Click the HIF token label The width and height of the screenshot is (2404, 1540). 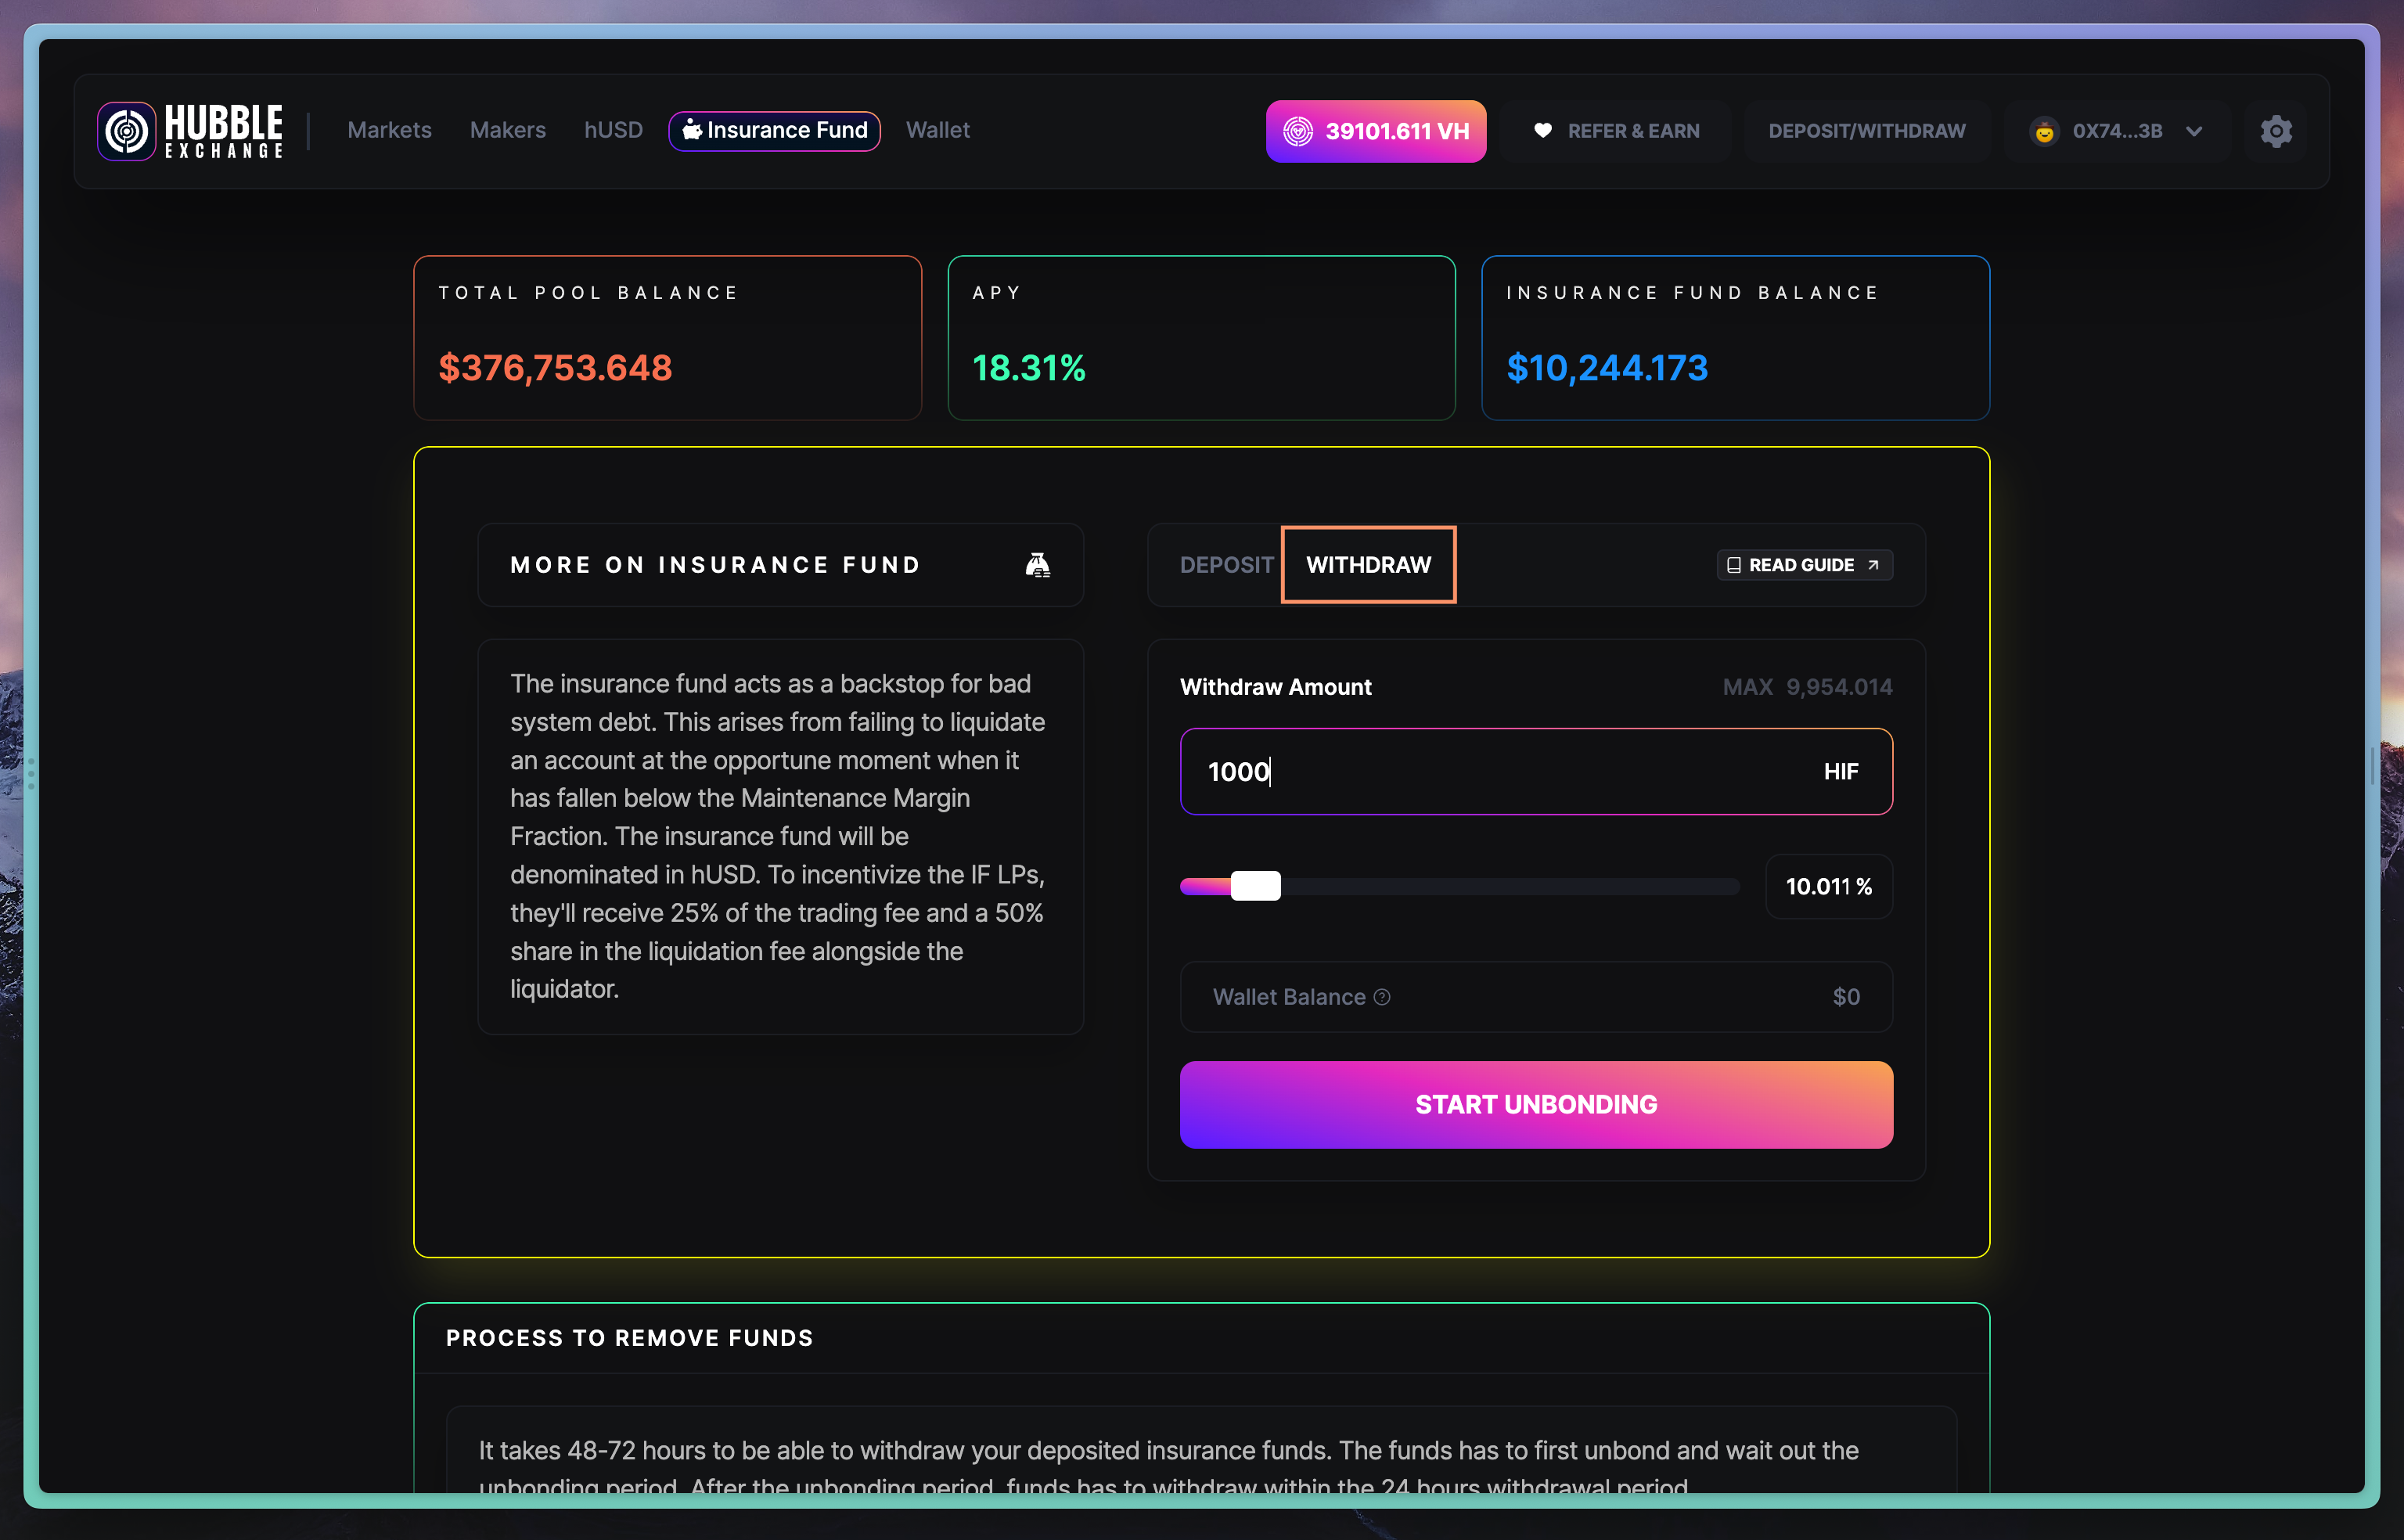click(1840, 772)
